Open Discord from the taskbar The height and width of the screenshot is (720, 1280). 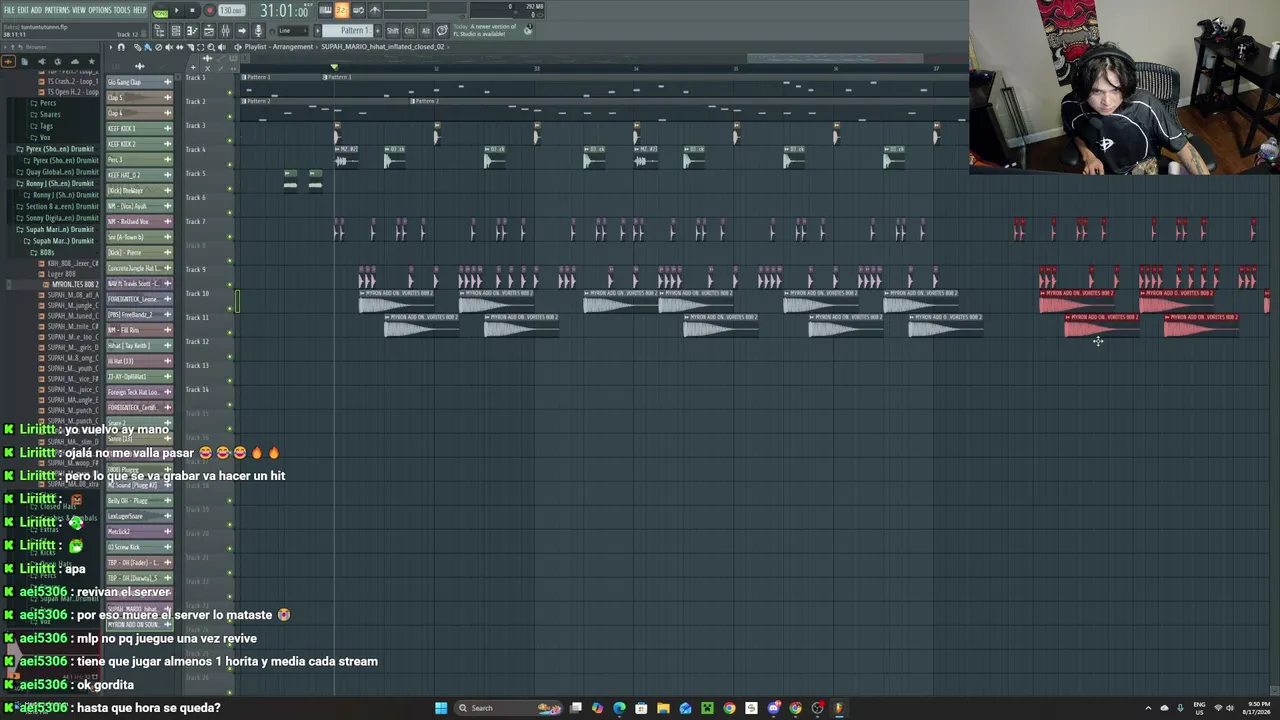(773, 708)
